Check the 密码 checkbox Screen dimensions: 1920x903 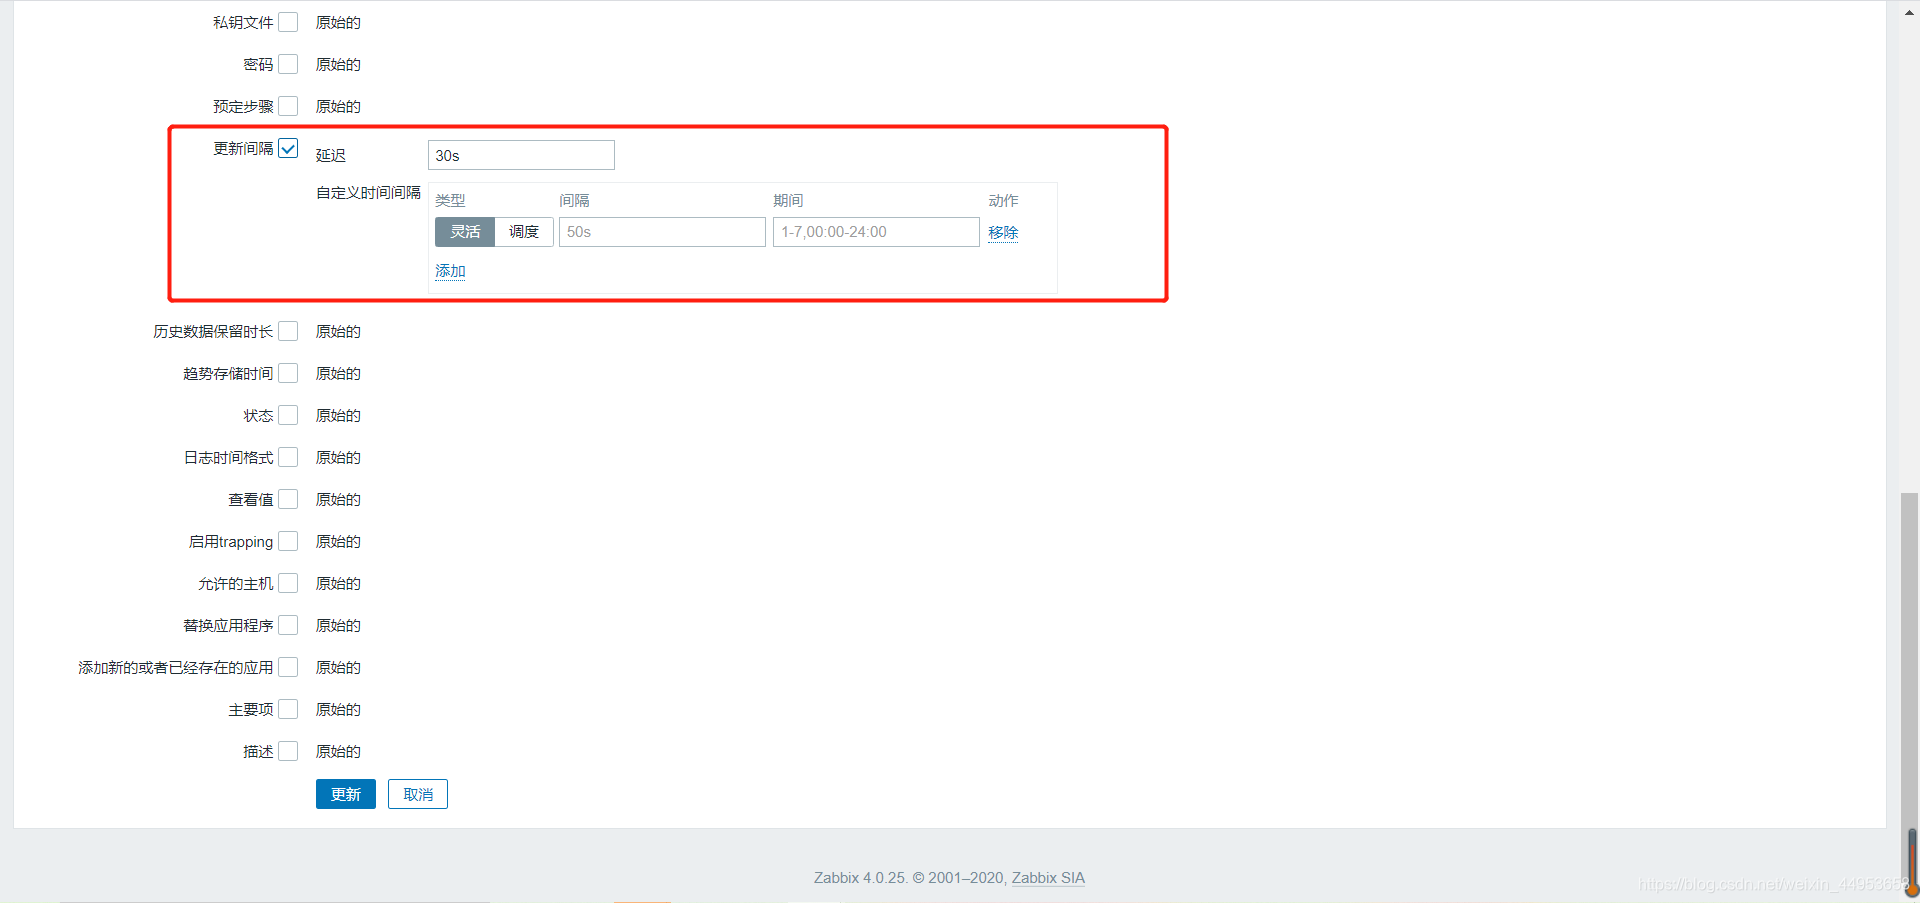(288, 64)
